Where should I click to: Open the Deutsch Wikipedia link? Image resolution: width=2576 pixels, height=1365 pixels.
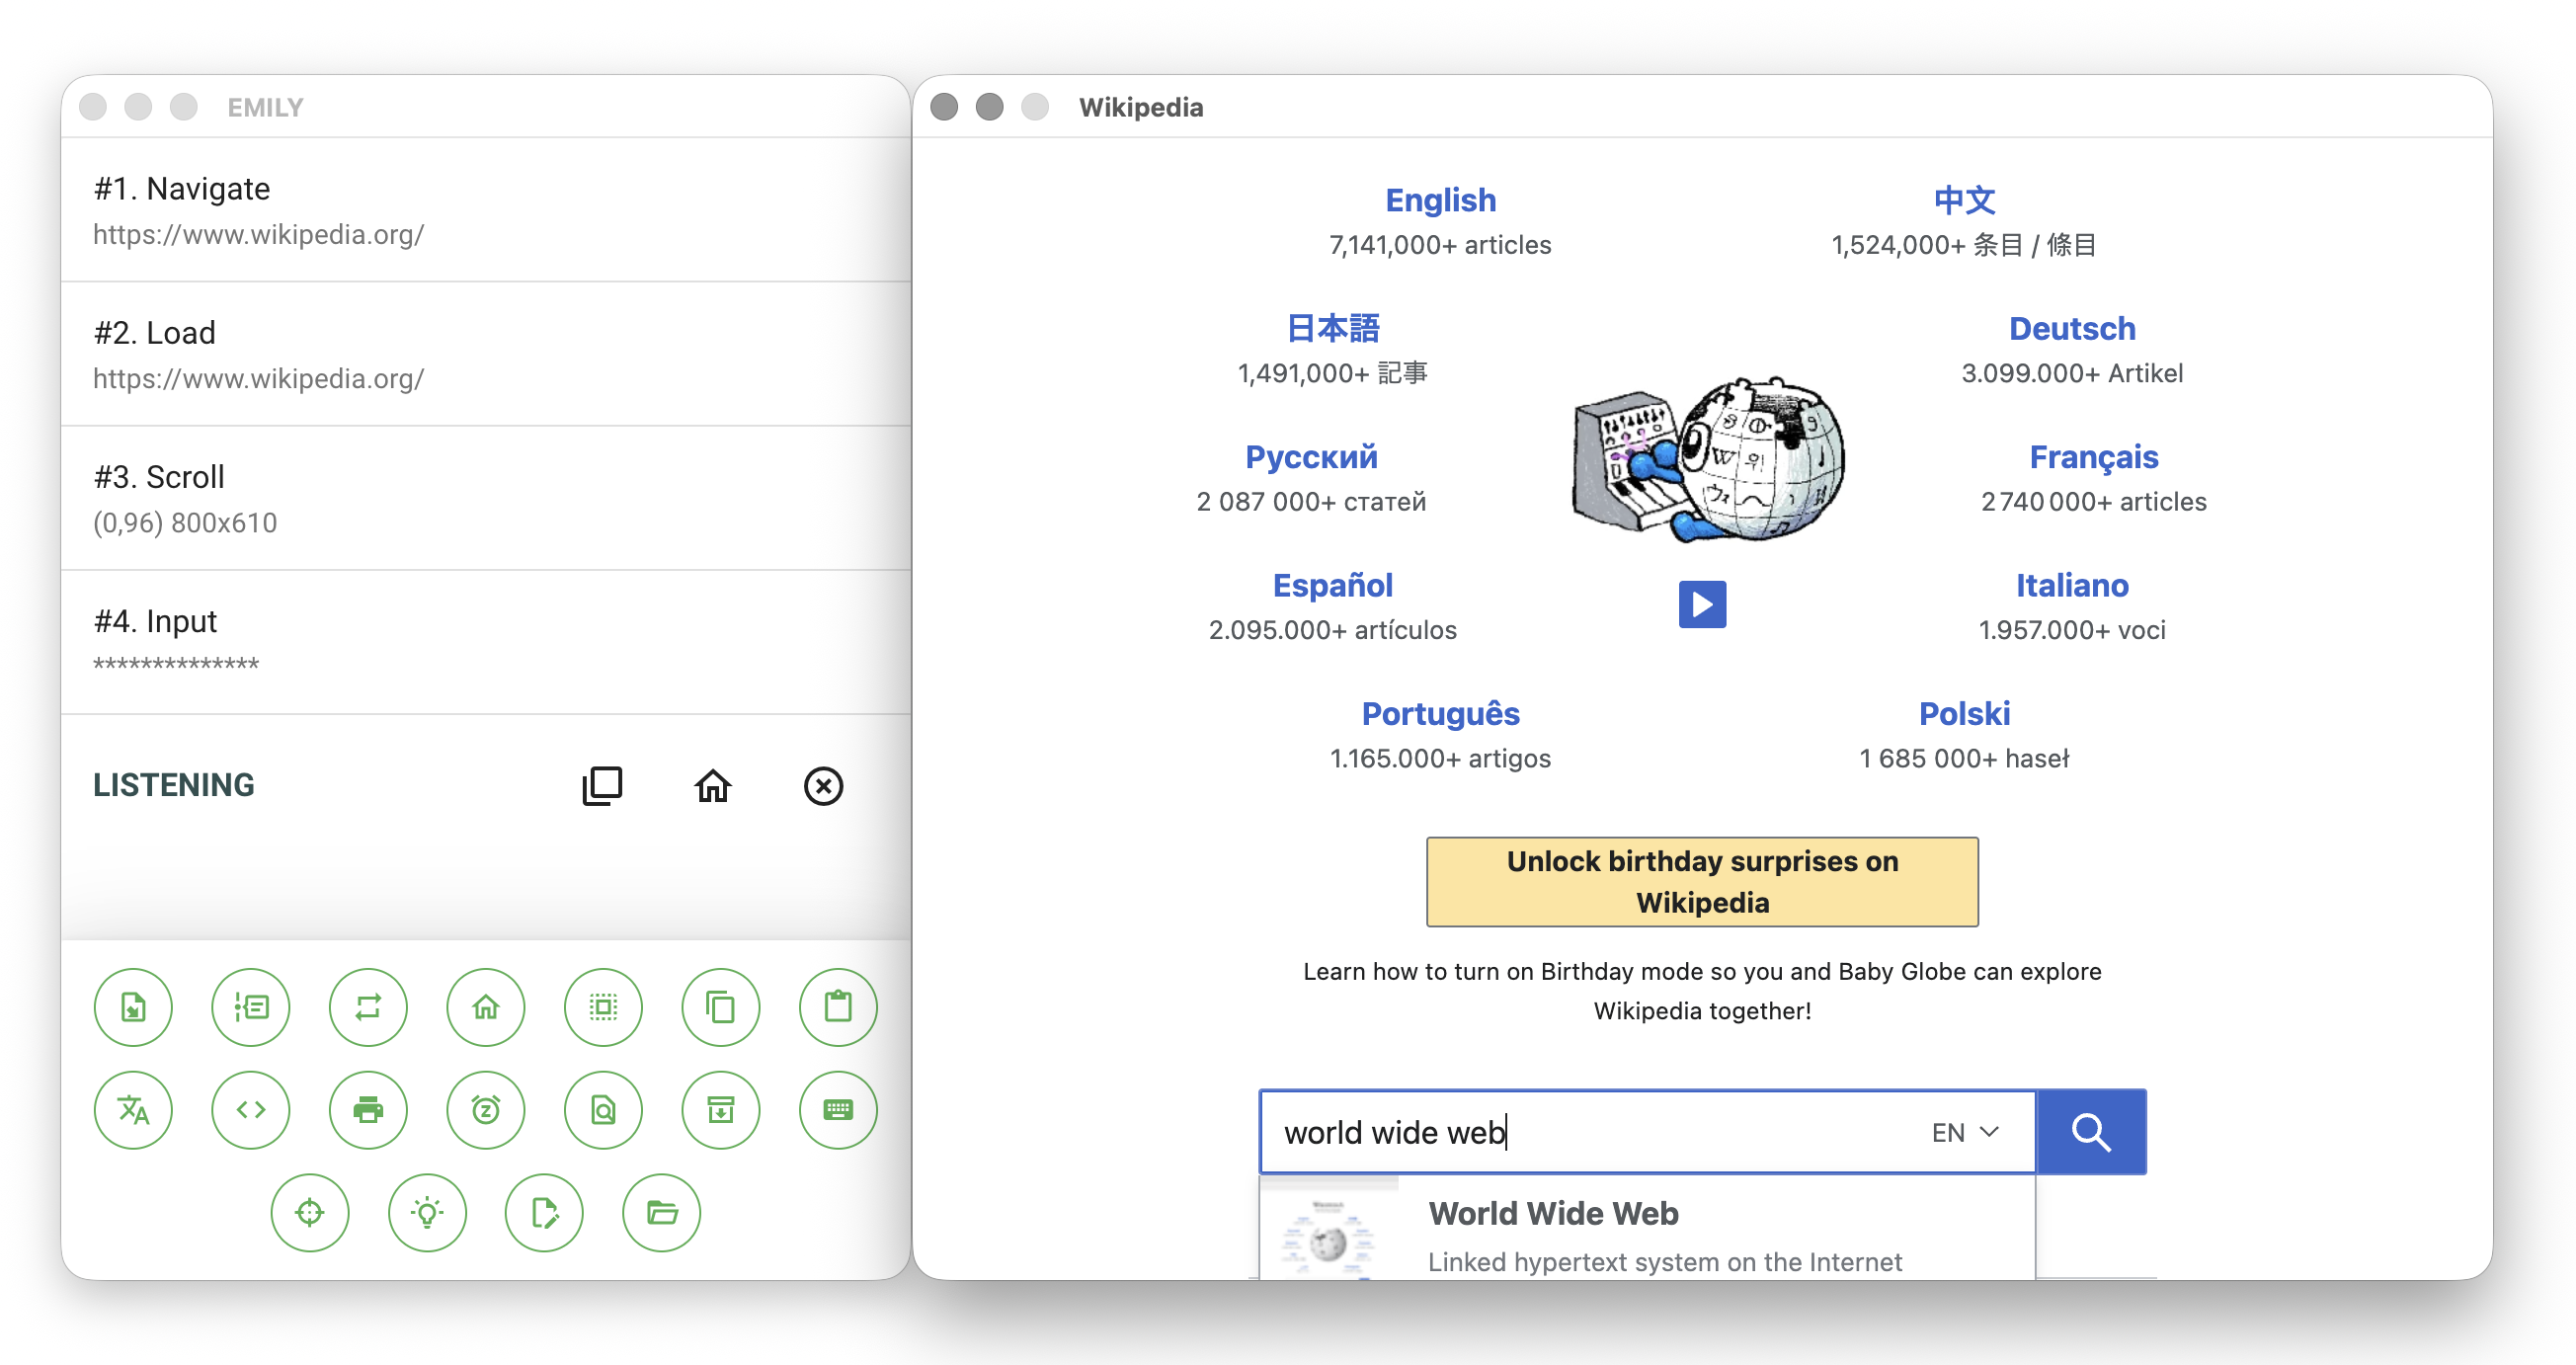2071,329
